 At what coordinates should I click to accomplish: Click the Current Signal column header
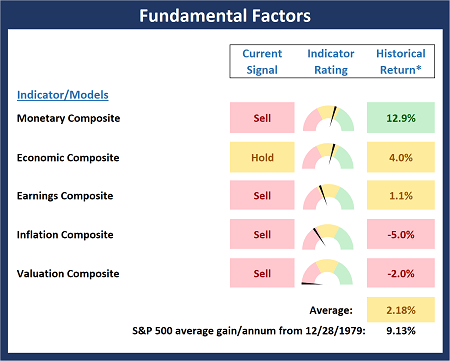262,62
